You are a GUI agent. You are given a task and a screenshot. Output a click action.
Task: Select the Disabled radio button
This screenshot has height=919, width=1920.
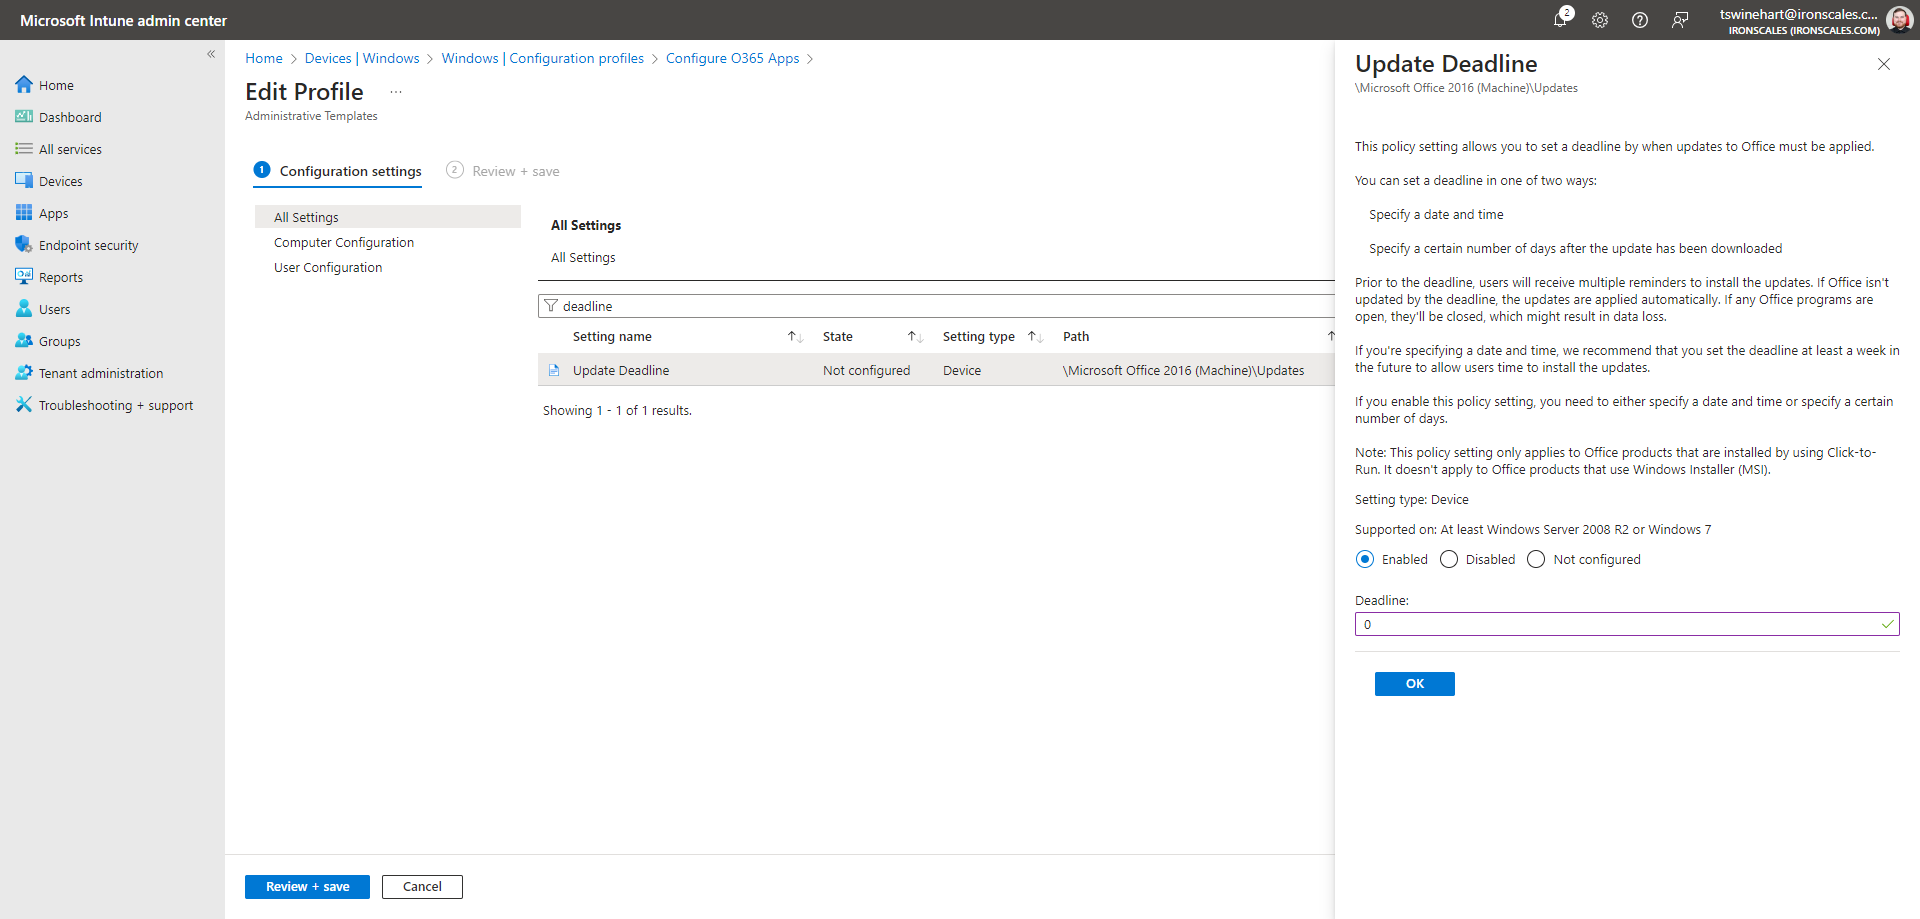1449,559
